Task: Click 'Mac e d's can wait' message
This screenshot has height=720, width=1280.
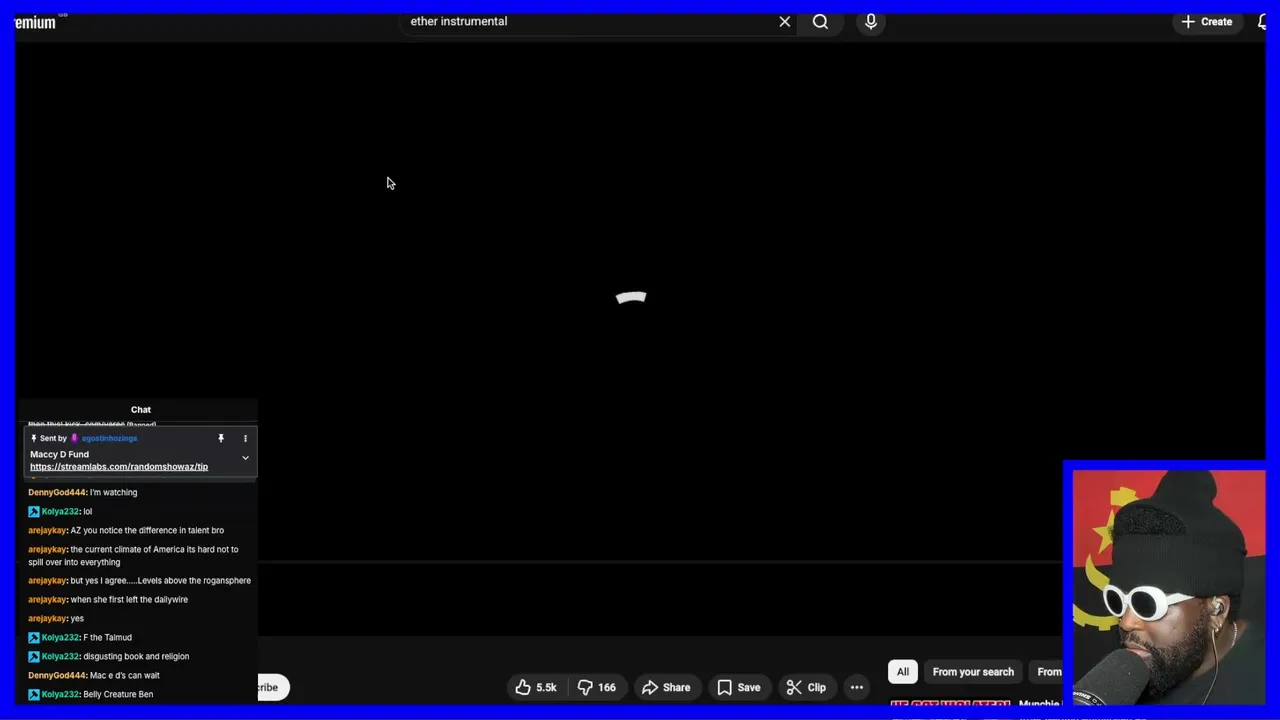Action: pos(94,675)
